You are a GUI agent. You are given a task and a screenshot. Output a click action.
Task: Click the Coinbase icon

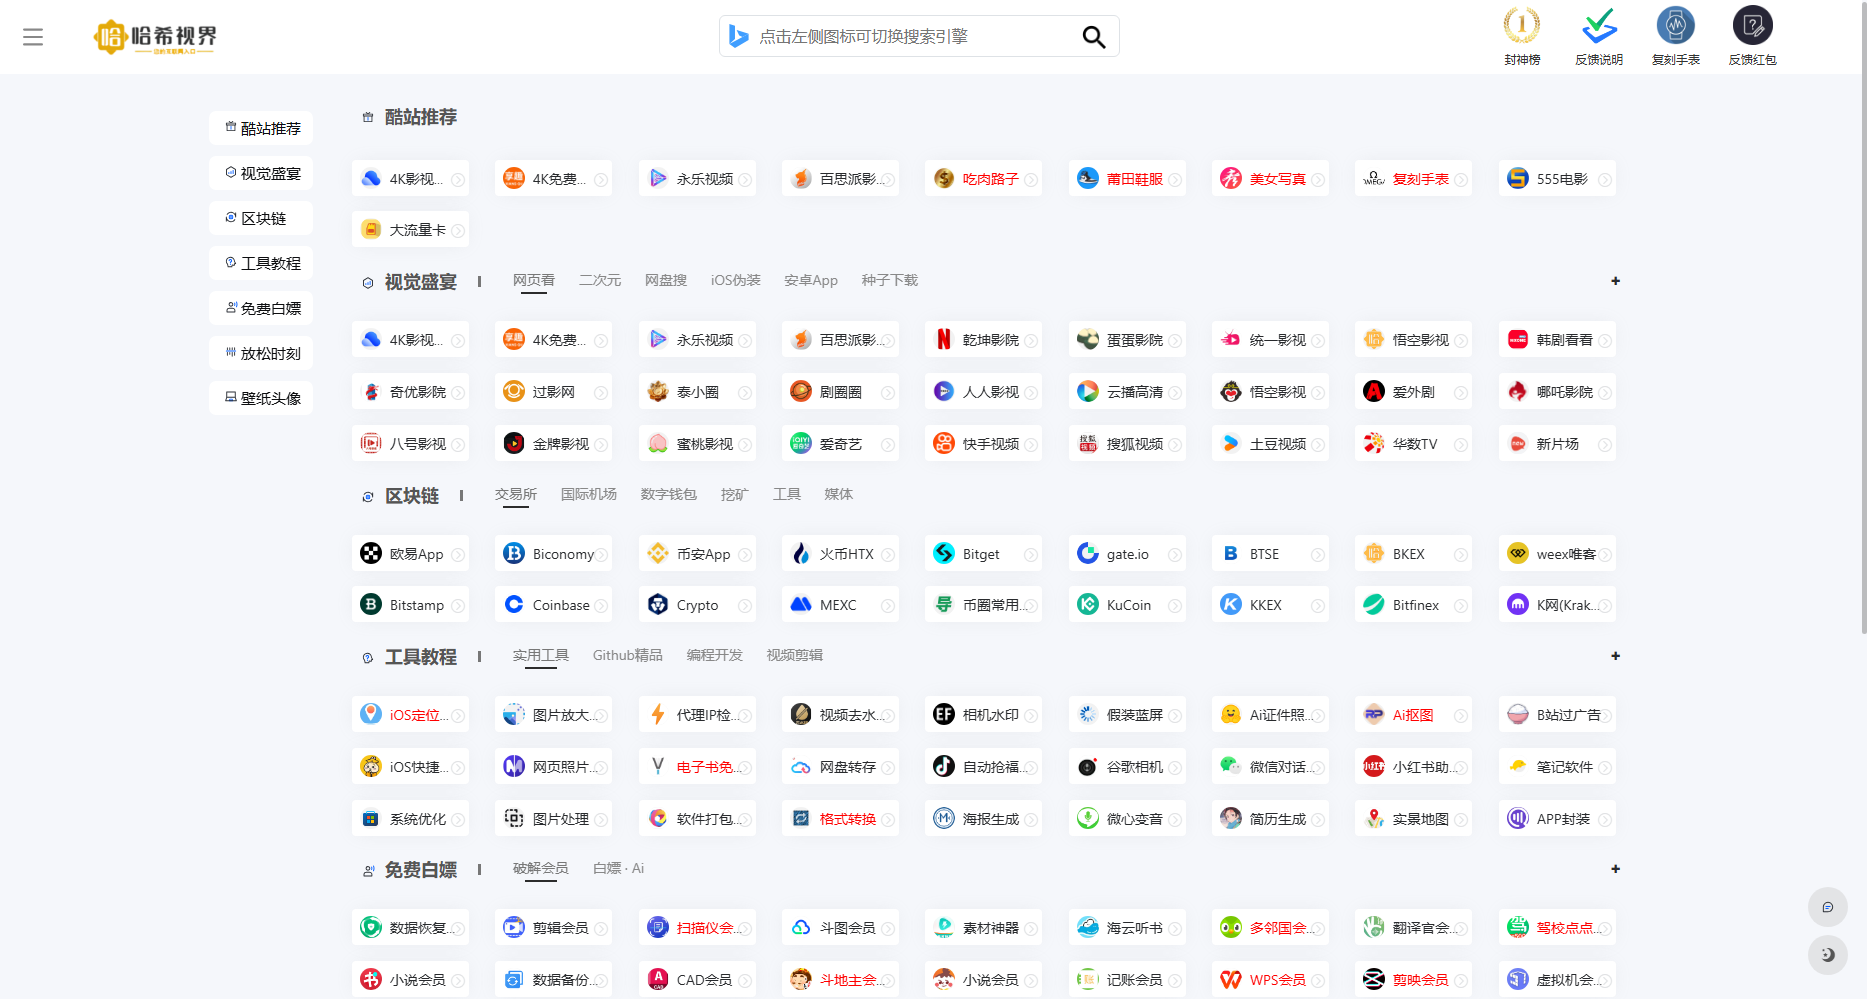tap(514, 605)
